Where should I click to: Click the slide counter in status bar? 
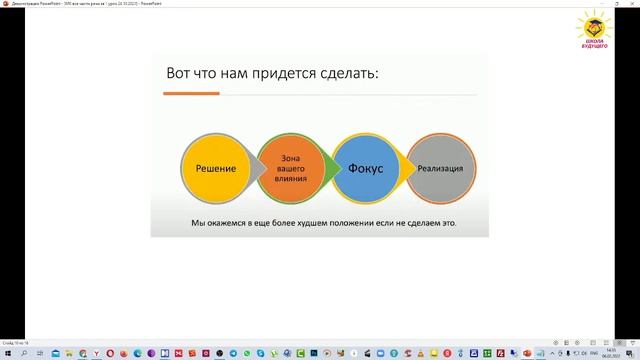(15, 343)
